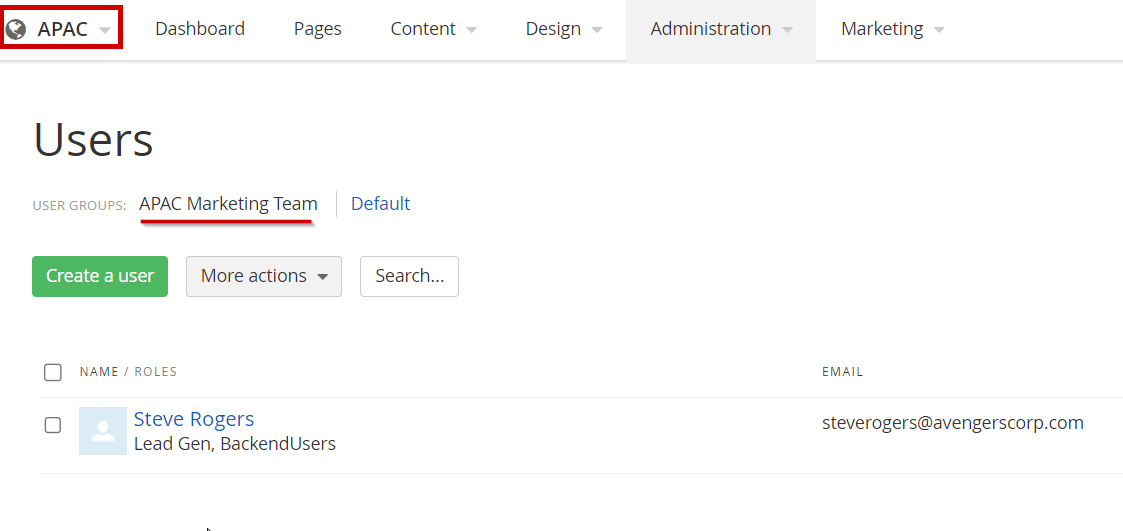Click the steverogers@avengerscorp.com email address
This screenshot has width=1123, height=531.
pyautogui.click(x=952, y=423)
